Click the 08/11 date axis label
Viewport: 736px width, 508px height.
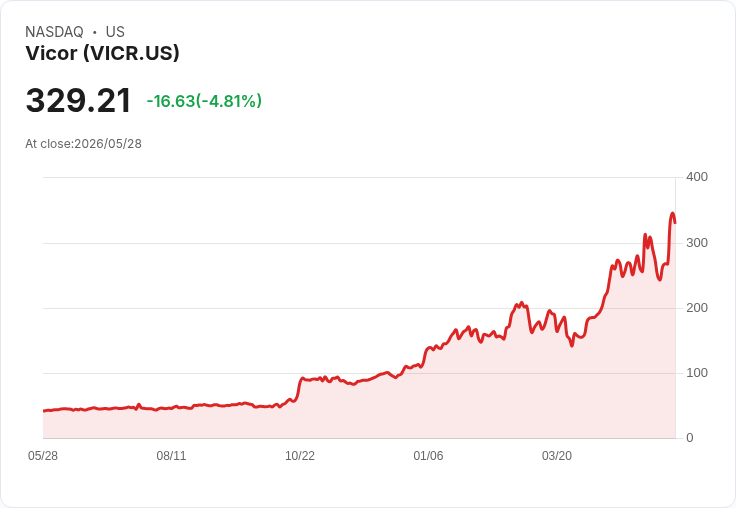point(171,456)
